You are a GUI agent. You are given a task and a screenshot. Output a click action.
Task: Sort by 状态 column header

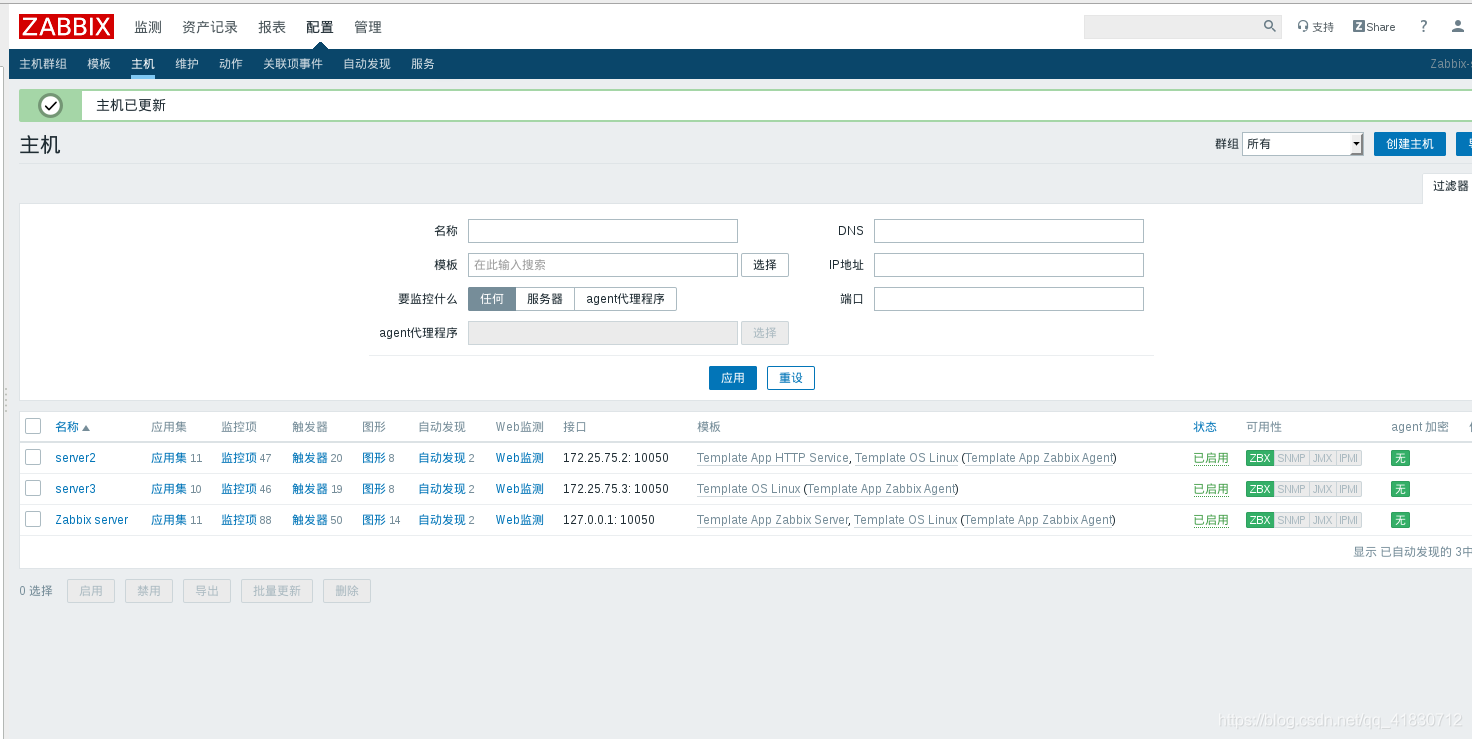click(x=1205, y=427)
